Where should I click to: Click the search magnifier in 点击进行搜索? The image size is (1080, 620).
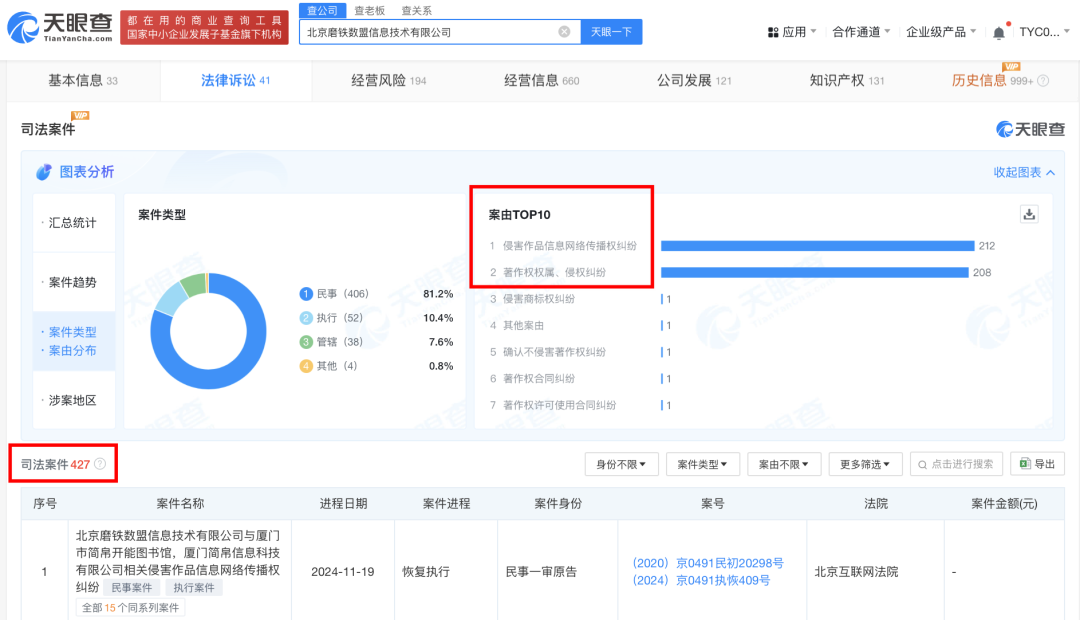(x=922, y=465)
